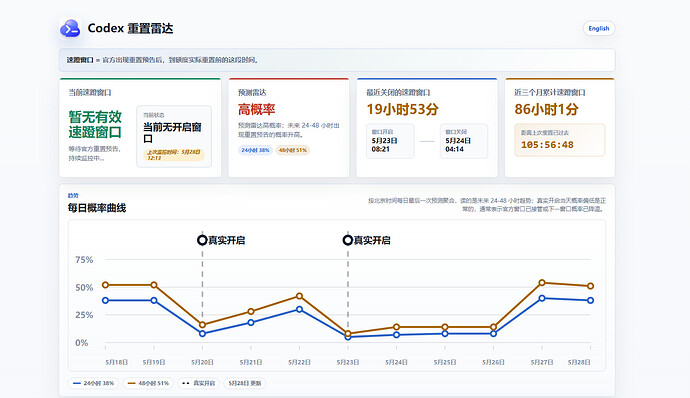690x398 pixels.
Task: Click the orange 48小时 point at 5月18日
Action: (105, 285)
